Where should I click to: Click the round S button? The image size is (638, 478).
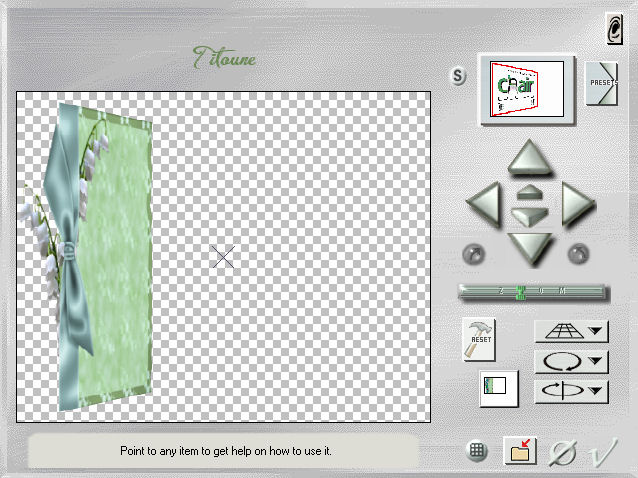click(x=458, y=76)
